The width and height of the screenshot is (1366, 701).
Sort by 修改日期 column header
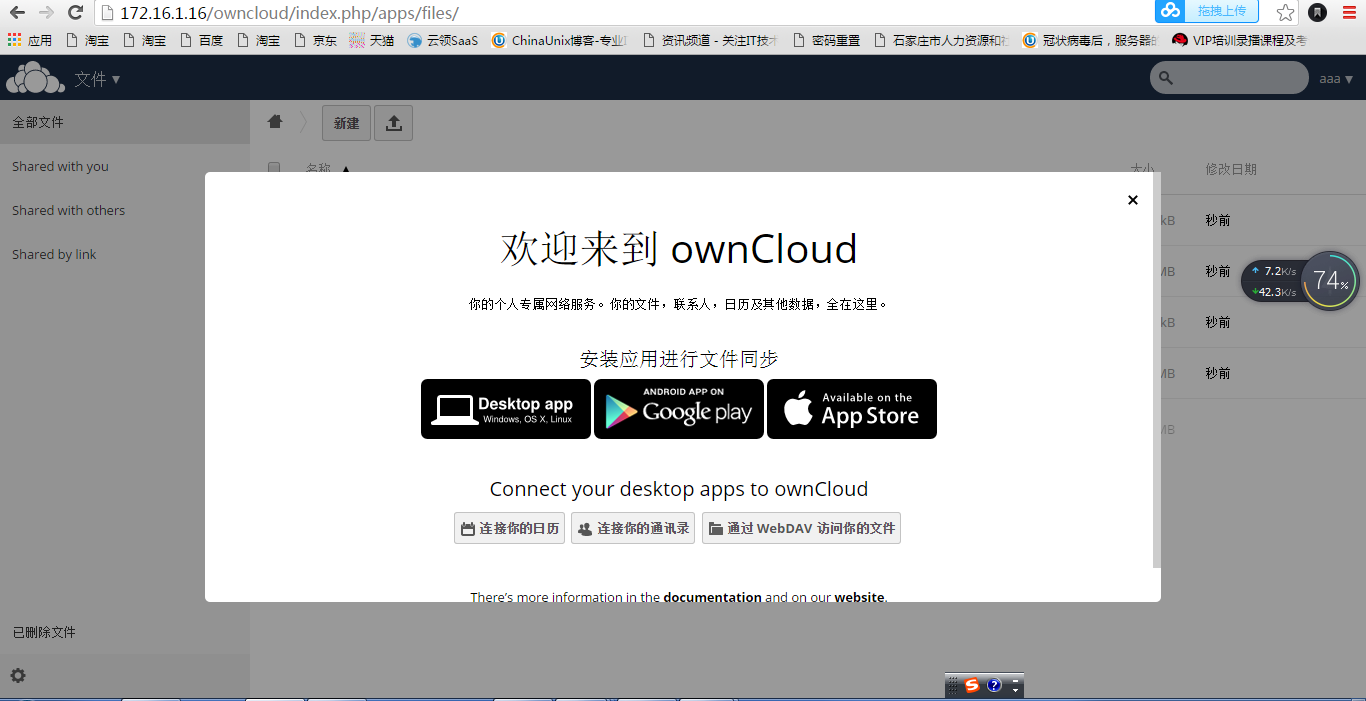[1231, 169]
